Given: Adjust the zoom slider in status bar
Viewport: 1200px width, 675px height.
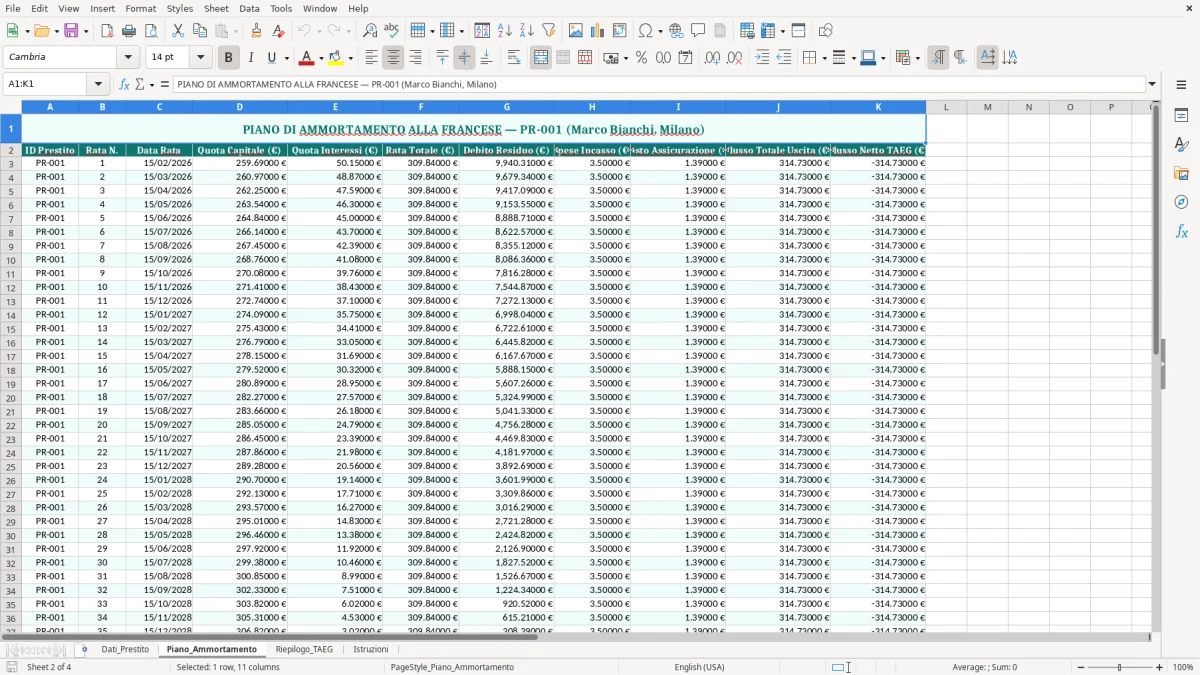Looking at the screenshot, I should click(1119, 667).
